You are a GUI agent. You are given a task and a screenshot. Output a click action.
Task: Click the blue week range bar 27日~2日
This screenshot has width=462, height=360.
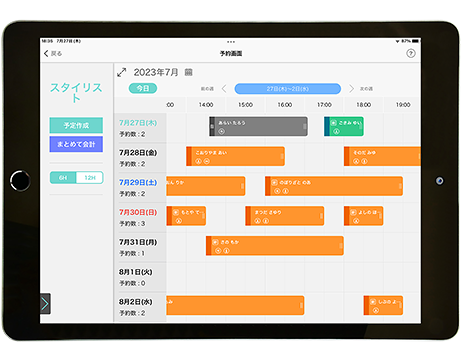pyautogui.click(x=288, y=89)
